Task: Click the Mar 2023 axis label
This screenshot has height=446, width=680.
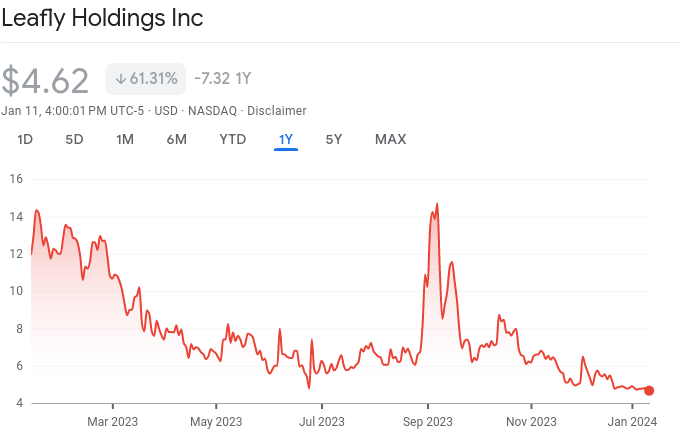Action: click(x=112, y=421)
